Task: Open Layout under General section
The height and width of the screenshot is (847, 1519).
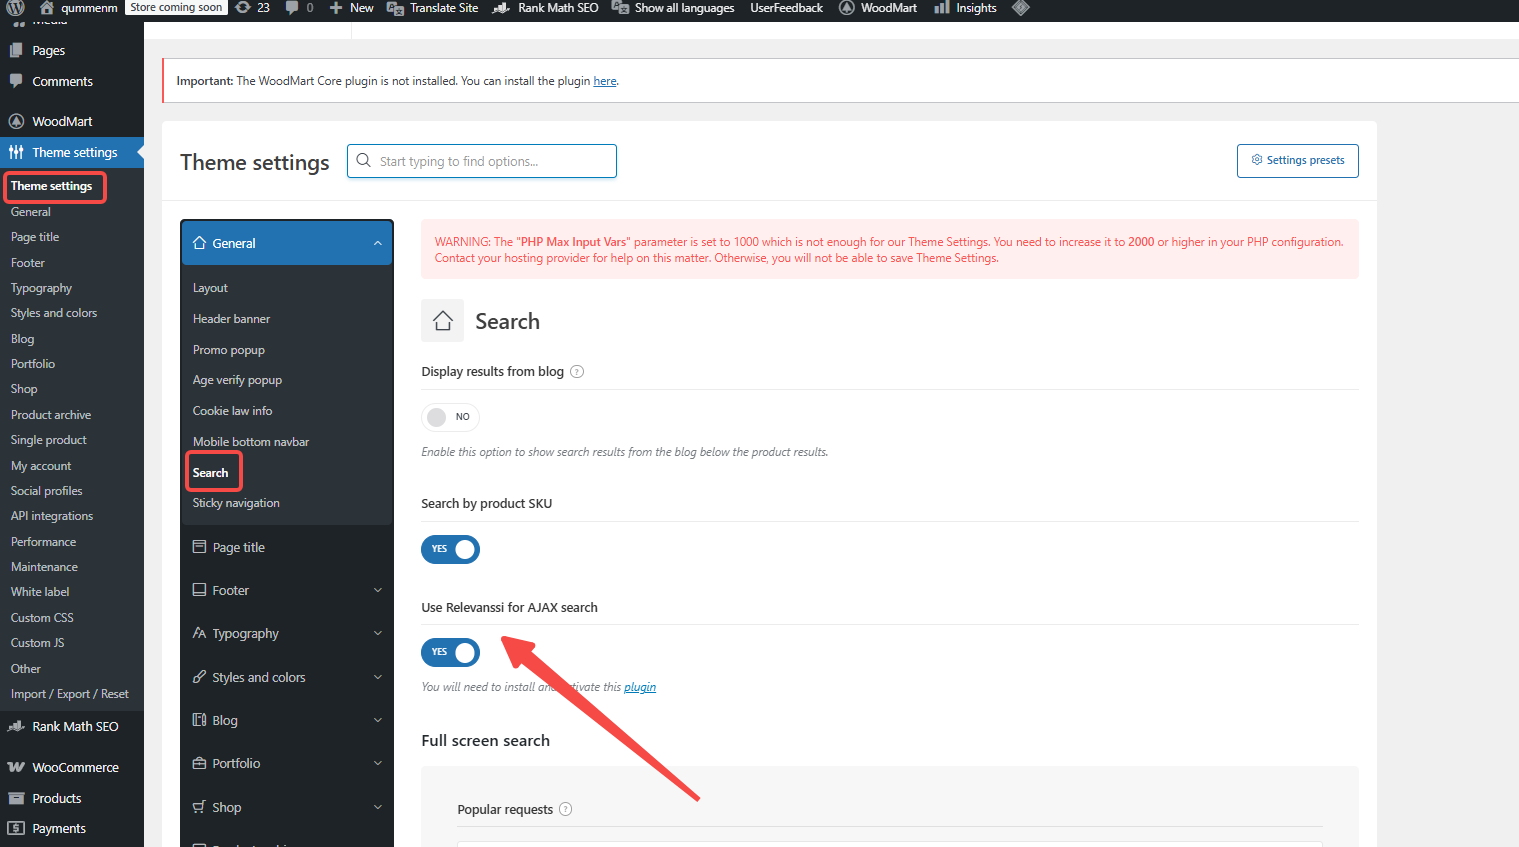Action: [210, 288]
